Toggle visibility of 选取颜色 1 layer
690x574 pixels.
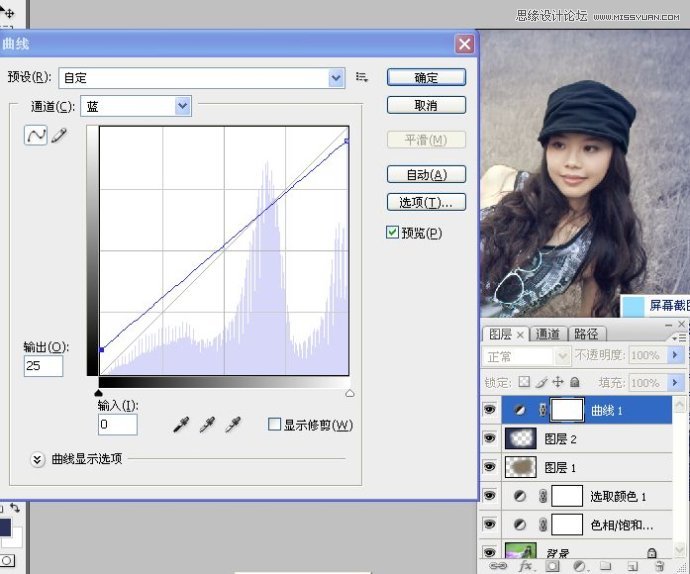click(x=489, y=496)
